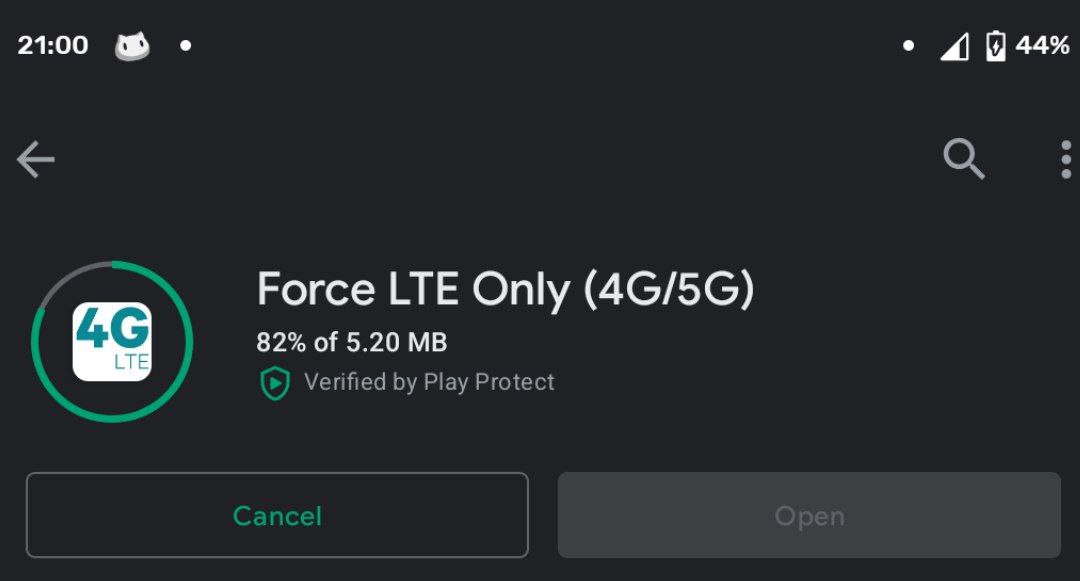This screenshot has height=581, width=1080.
Task: Open the three-dot overflow menu
Action: (x=1066, y=159)
